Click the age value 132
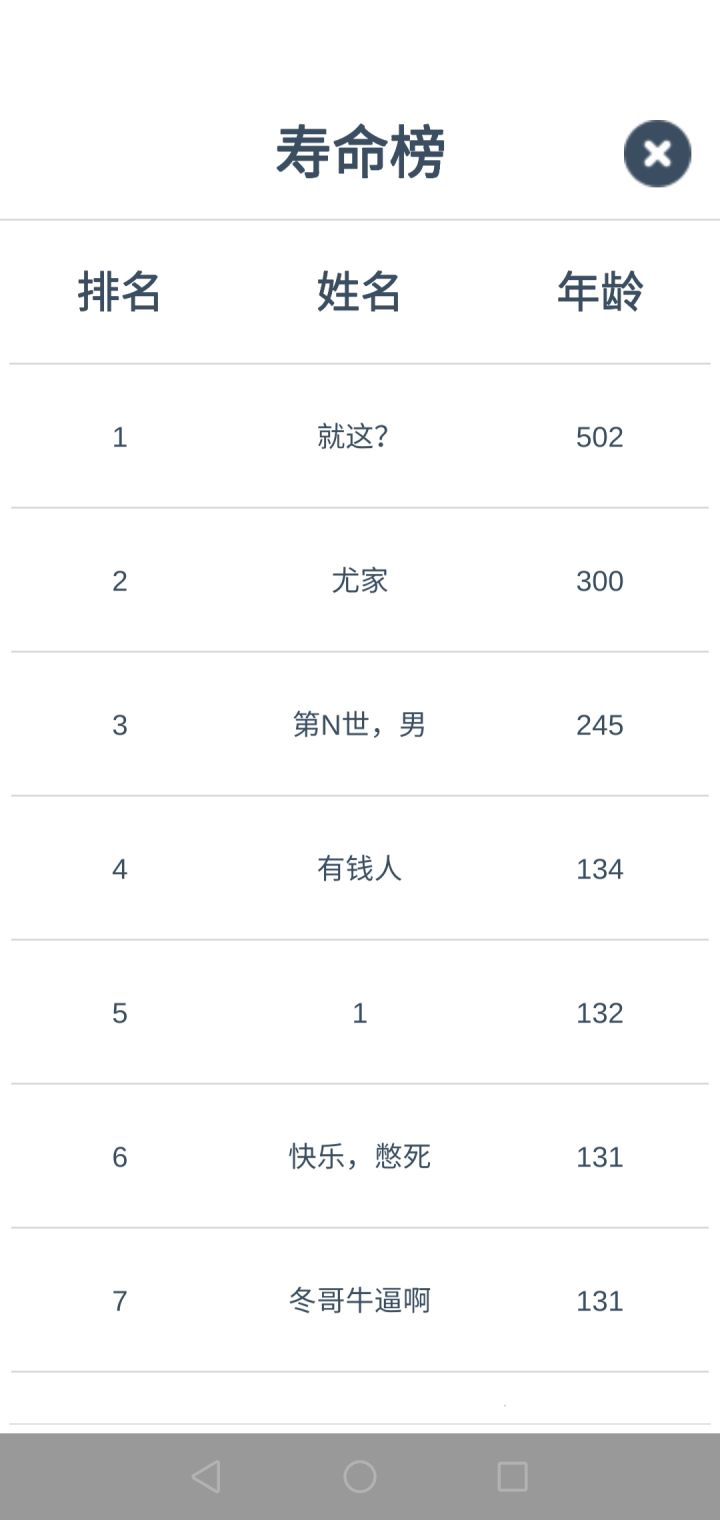720x1520 pixels. tap(600, 1013)
